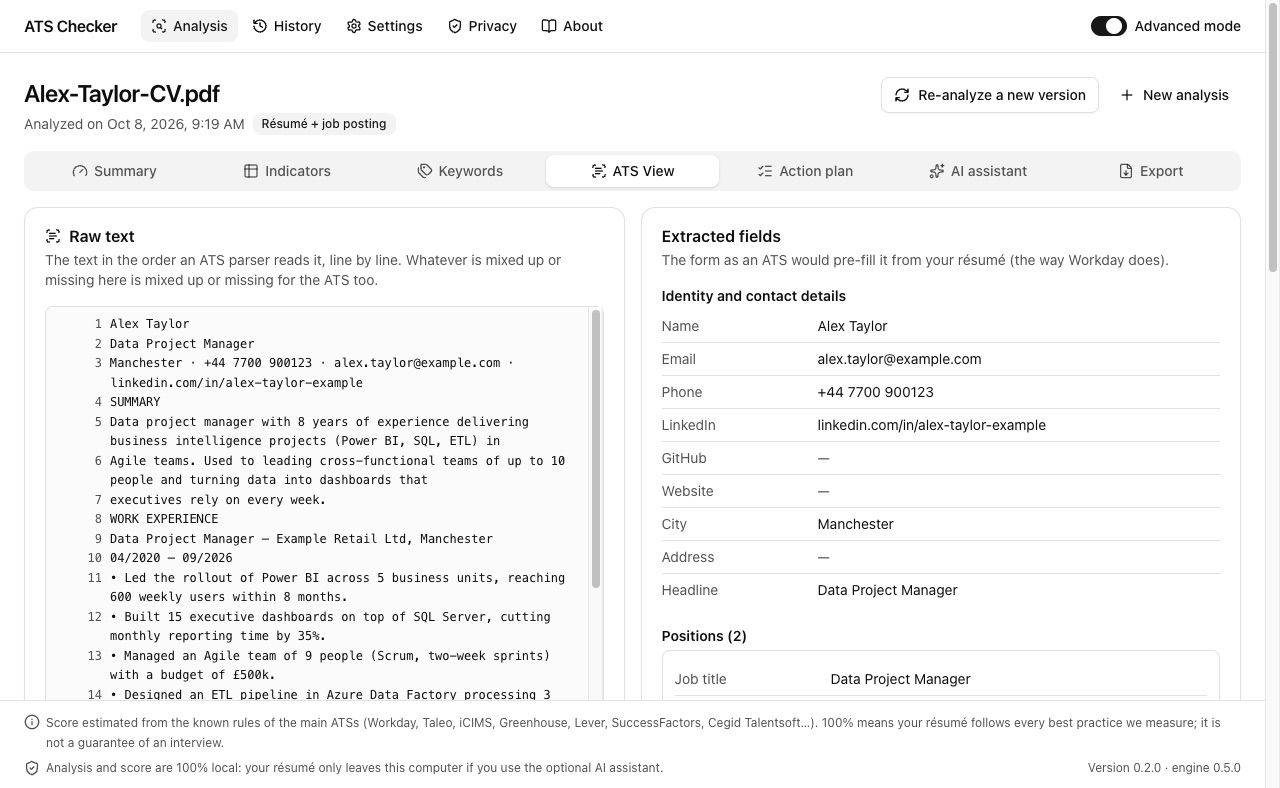Click the refresh icon on Re-analyze button
1280x788 pixels.
(902, 95)
